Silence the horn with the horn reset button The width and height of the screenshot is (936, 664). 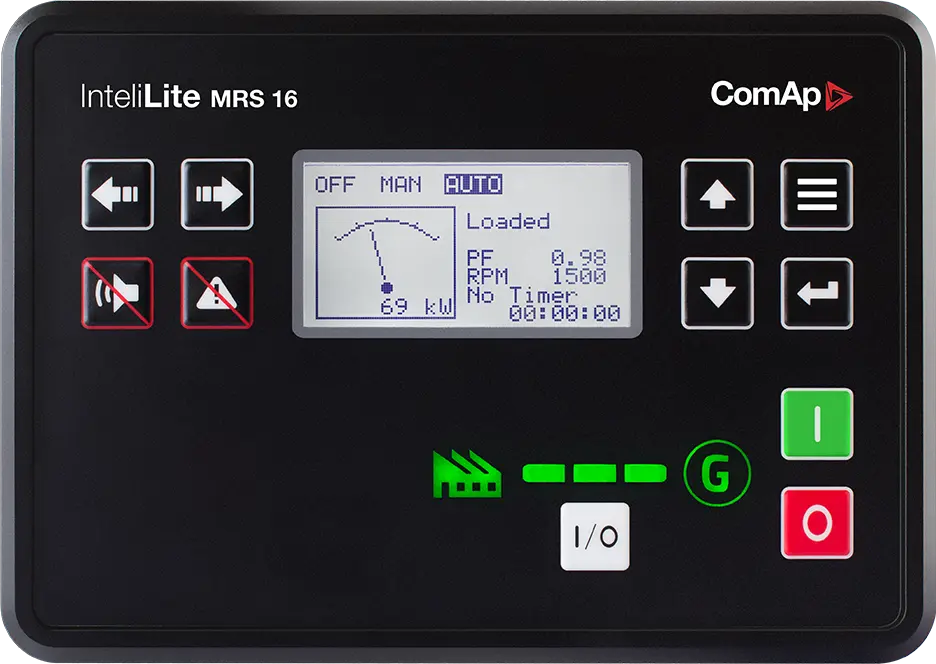[x=118, y=293]
